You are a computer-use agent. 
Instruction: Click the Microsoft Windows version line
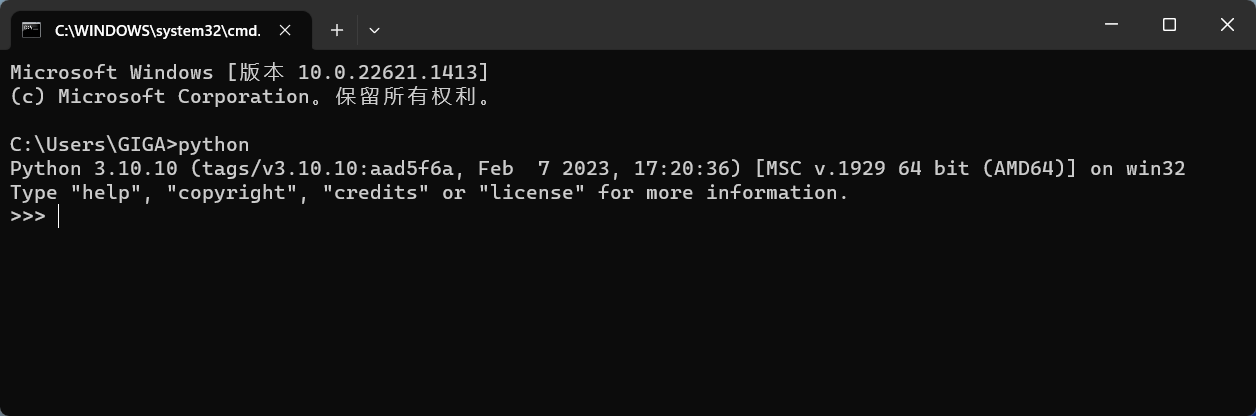coord(250,72)
